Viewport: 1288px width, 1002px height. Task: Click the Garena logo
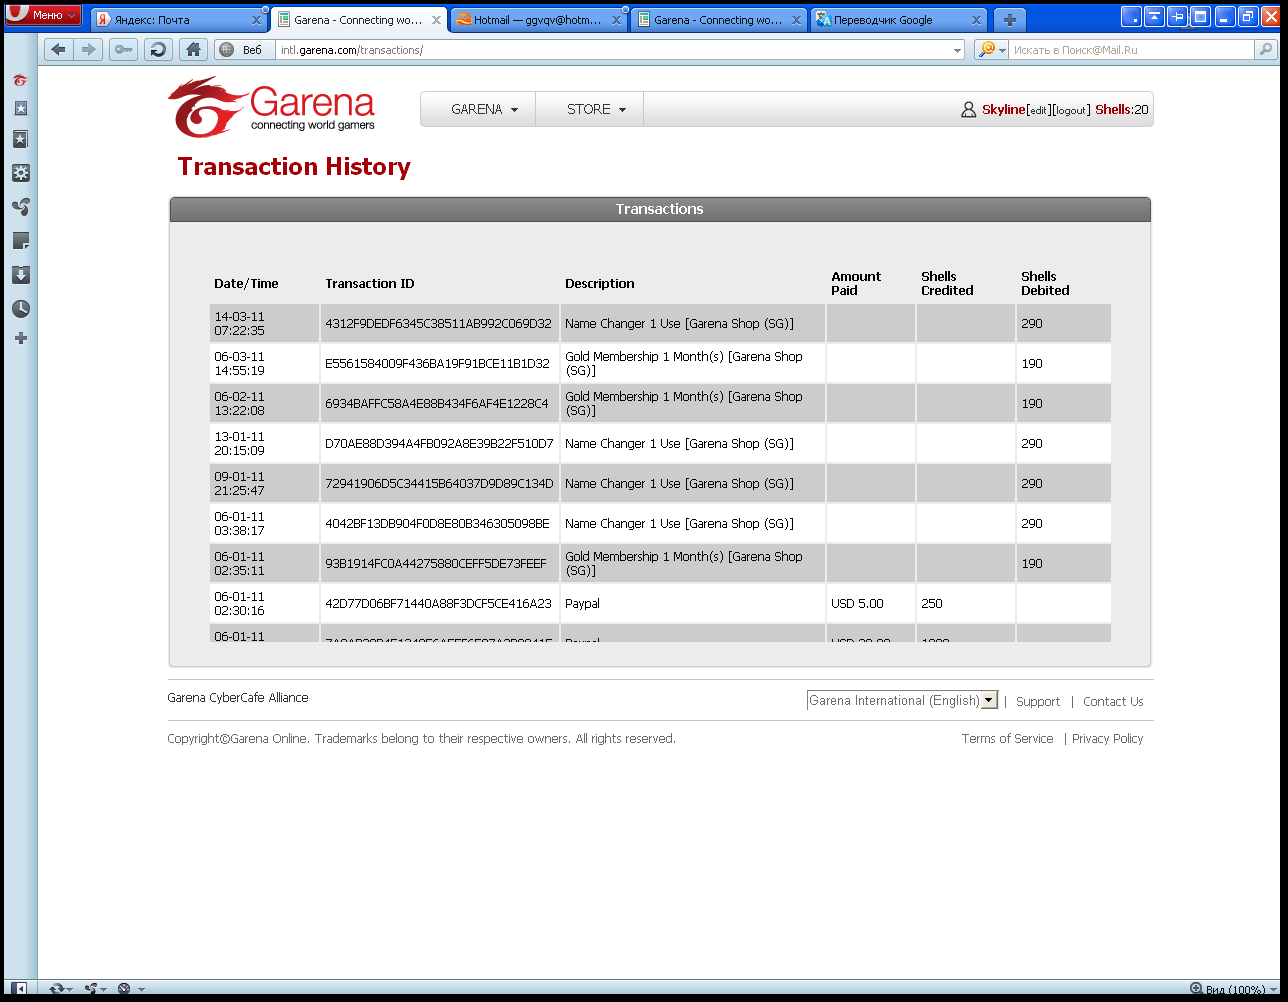click(272, 107)
